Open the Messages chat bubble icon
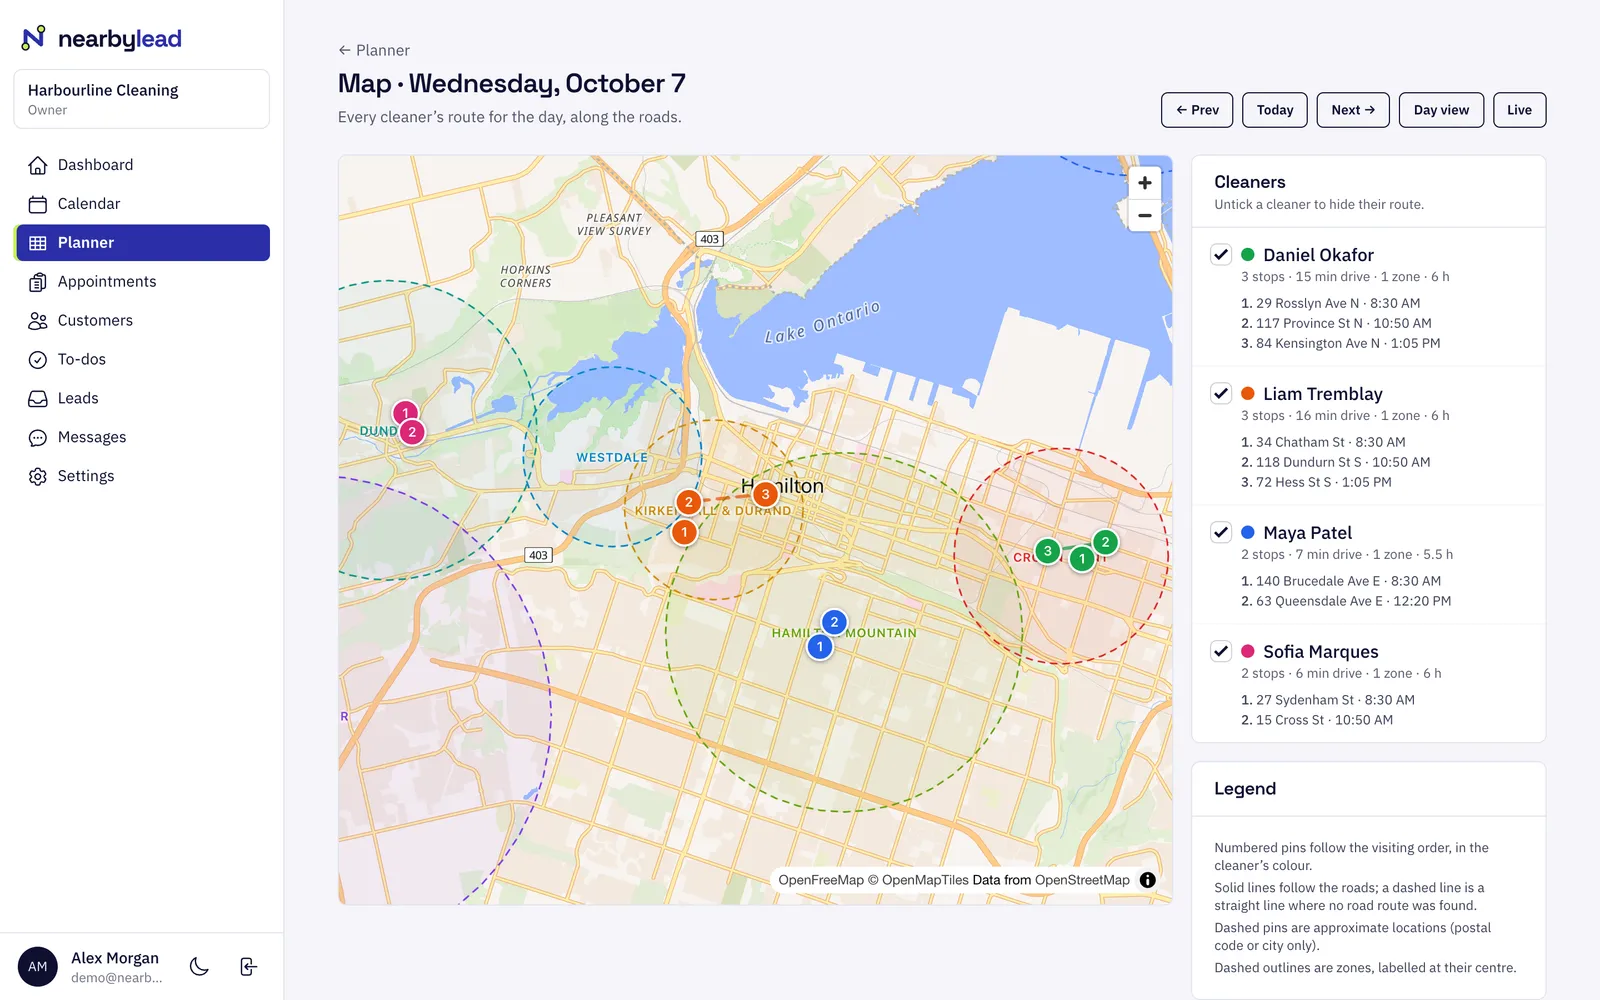This screenshot has width=1600, height=1000. [38, 438]
